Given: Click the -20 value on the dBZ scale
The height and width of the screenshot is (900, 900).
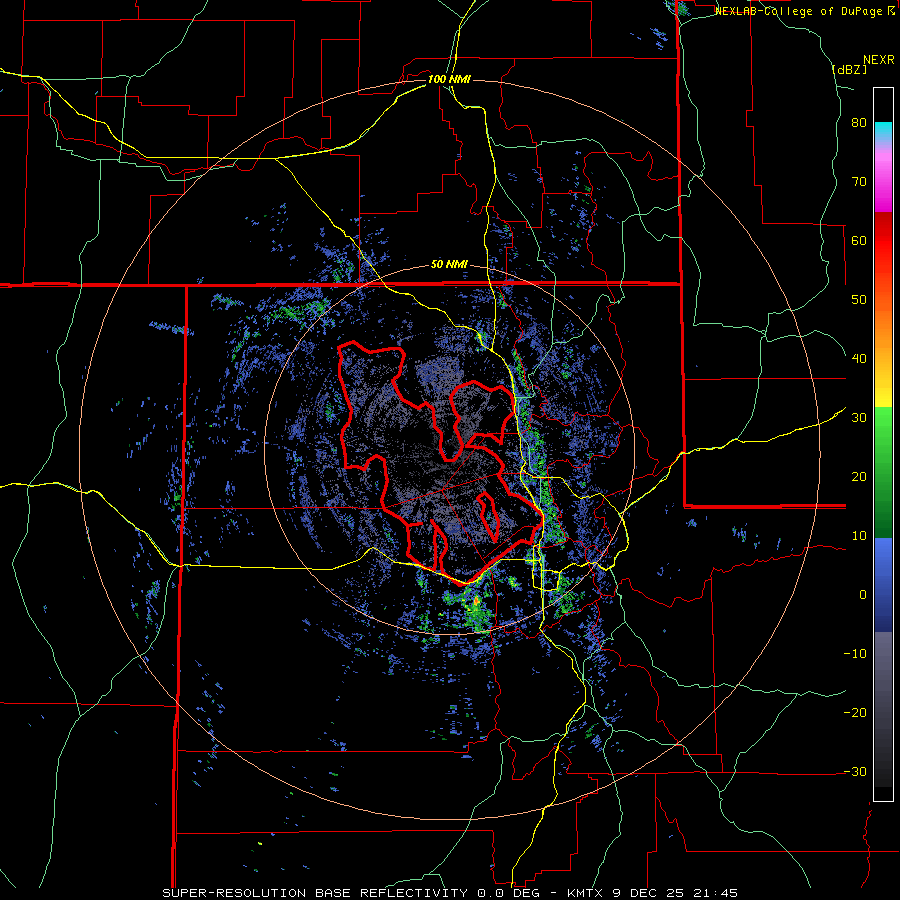Looking at the screenshot, I should pos(855,712).
